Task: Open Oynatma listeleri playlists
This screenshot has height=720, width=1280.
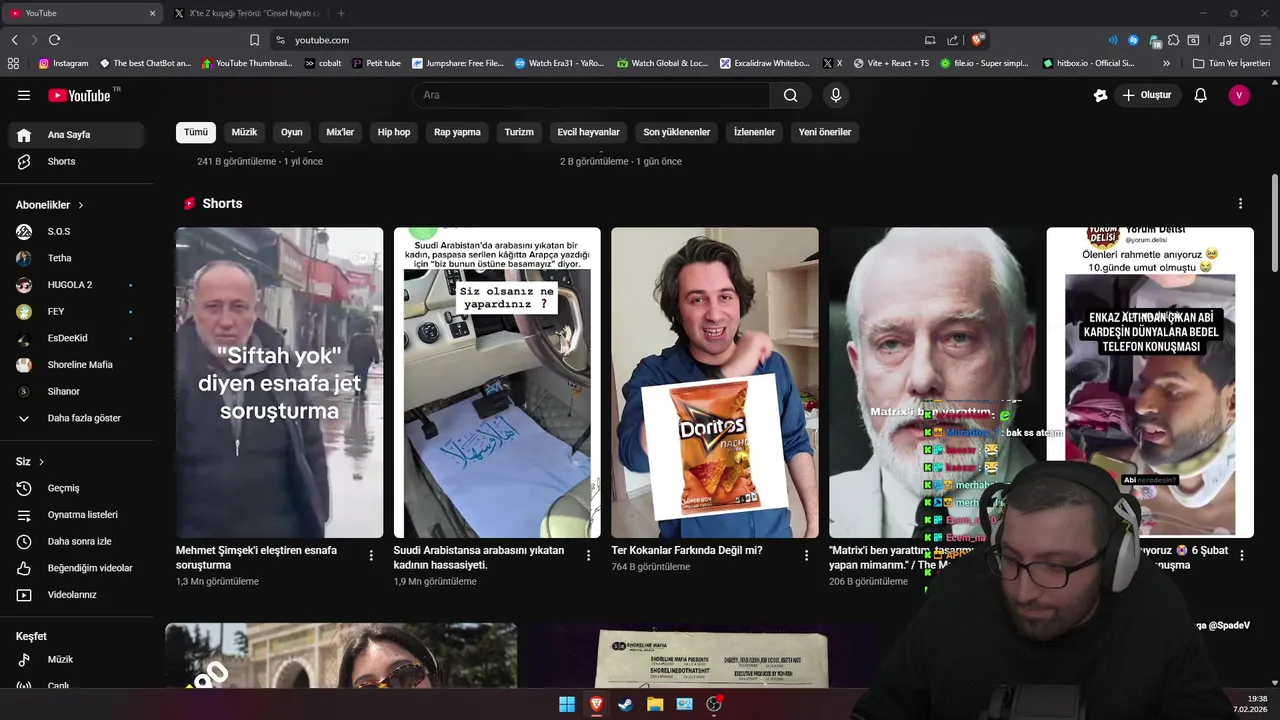Action: 76,515
